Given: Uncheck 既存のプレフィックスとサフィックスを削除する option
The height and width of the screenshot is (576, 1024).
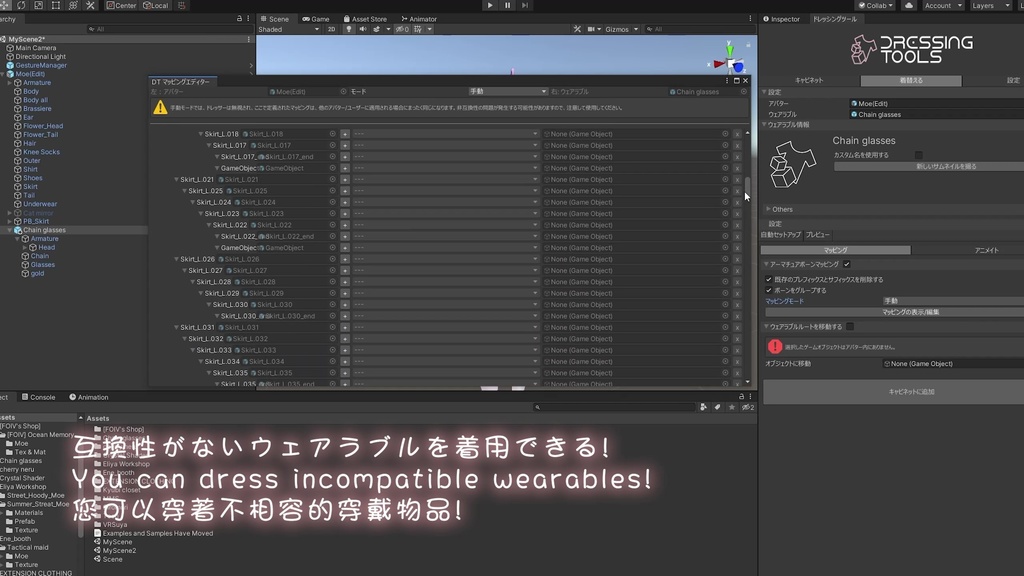Looking at the screenshot, I should [767, 279].
